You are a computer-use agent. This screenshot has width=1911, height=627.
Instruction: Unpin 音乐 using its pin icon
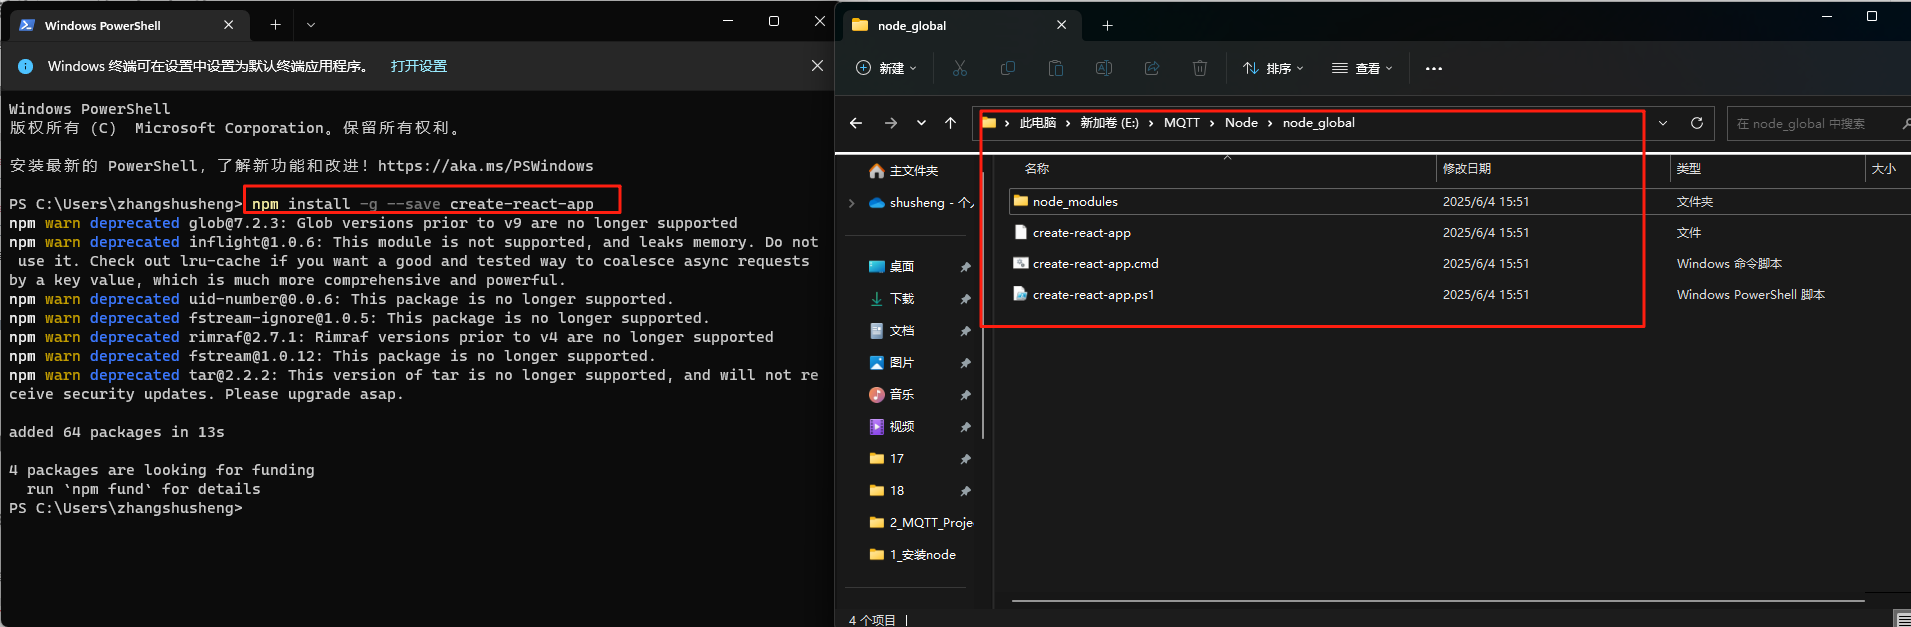[x=965, y=395]
